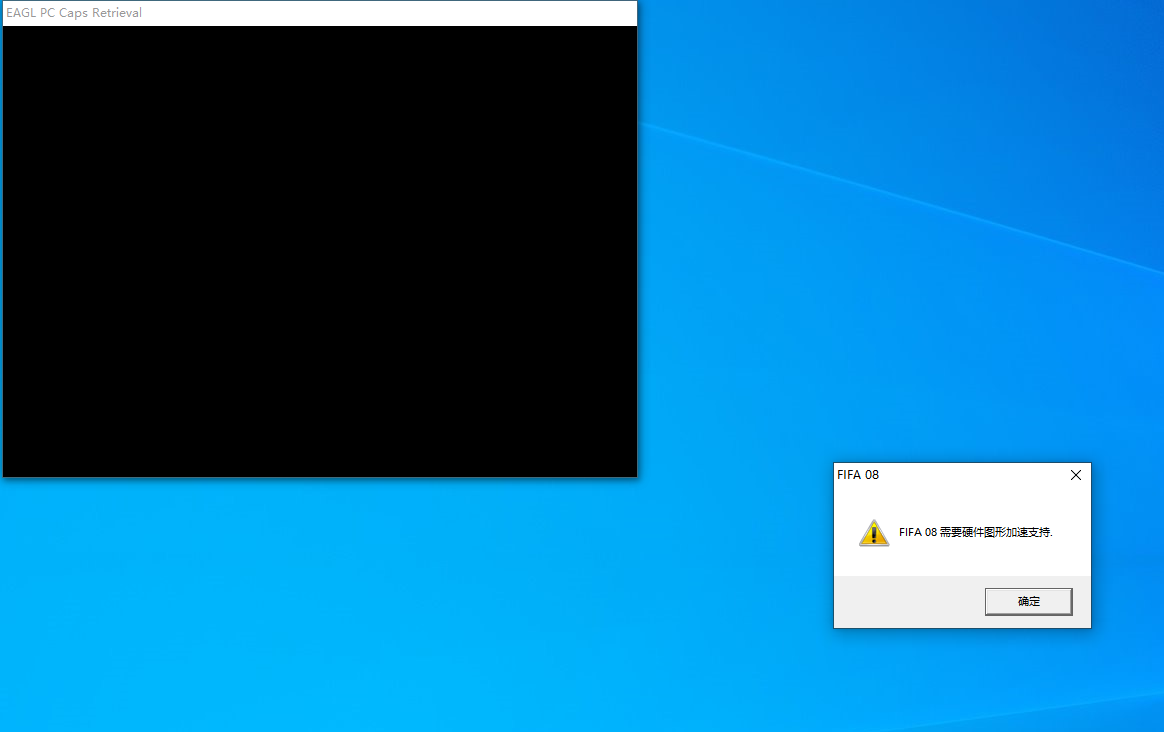Close the FIFA 08 warning dialog
The image size is (1164, 732).
pos(1076,475)
